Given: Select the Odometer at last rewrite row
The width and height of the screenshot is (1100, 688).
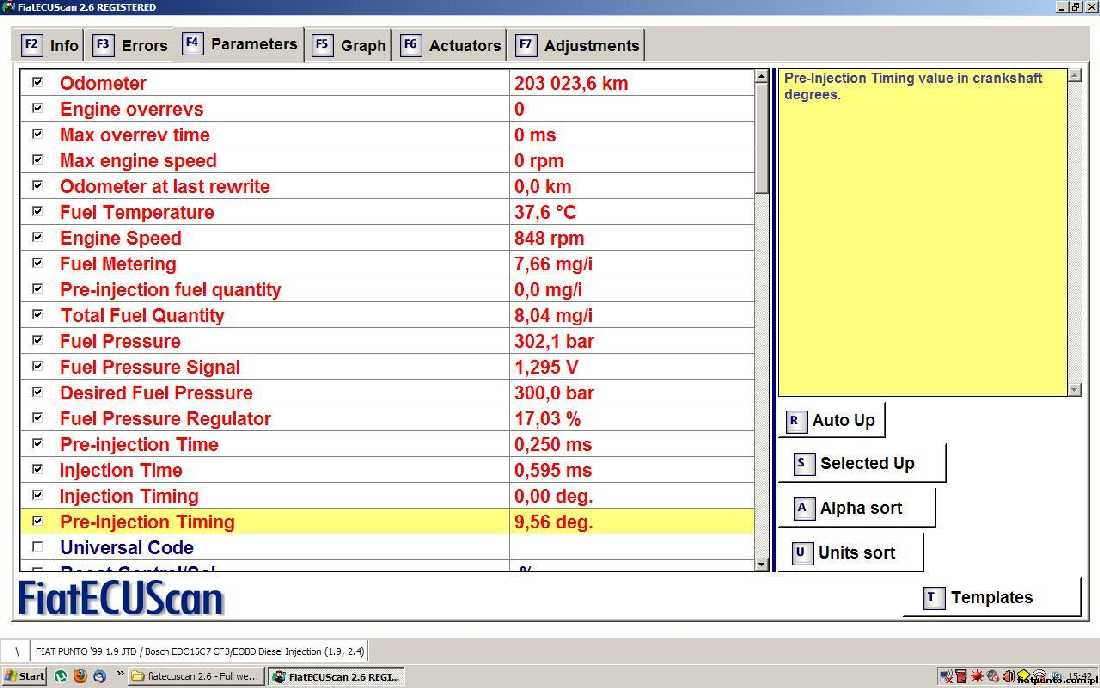Looking at the screenshot, I should point(387,187).
